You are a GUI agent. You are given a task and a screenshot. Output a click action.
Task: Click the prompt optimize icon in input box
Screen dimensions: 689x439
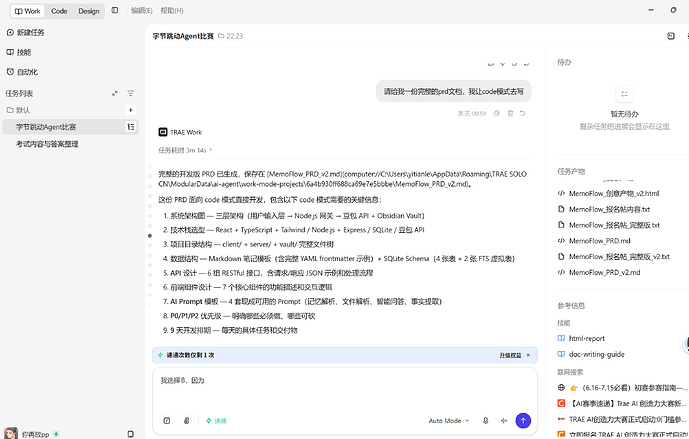[x=167, y=421]
